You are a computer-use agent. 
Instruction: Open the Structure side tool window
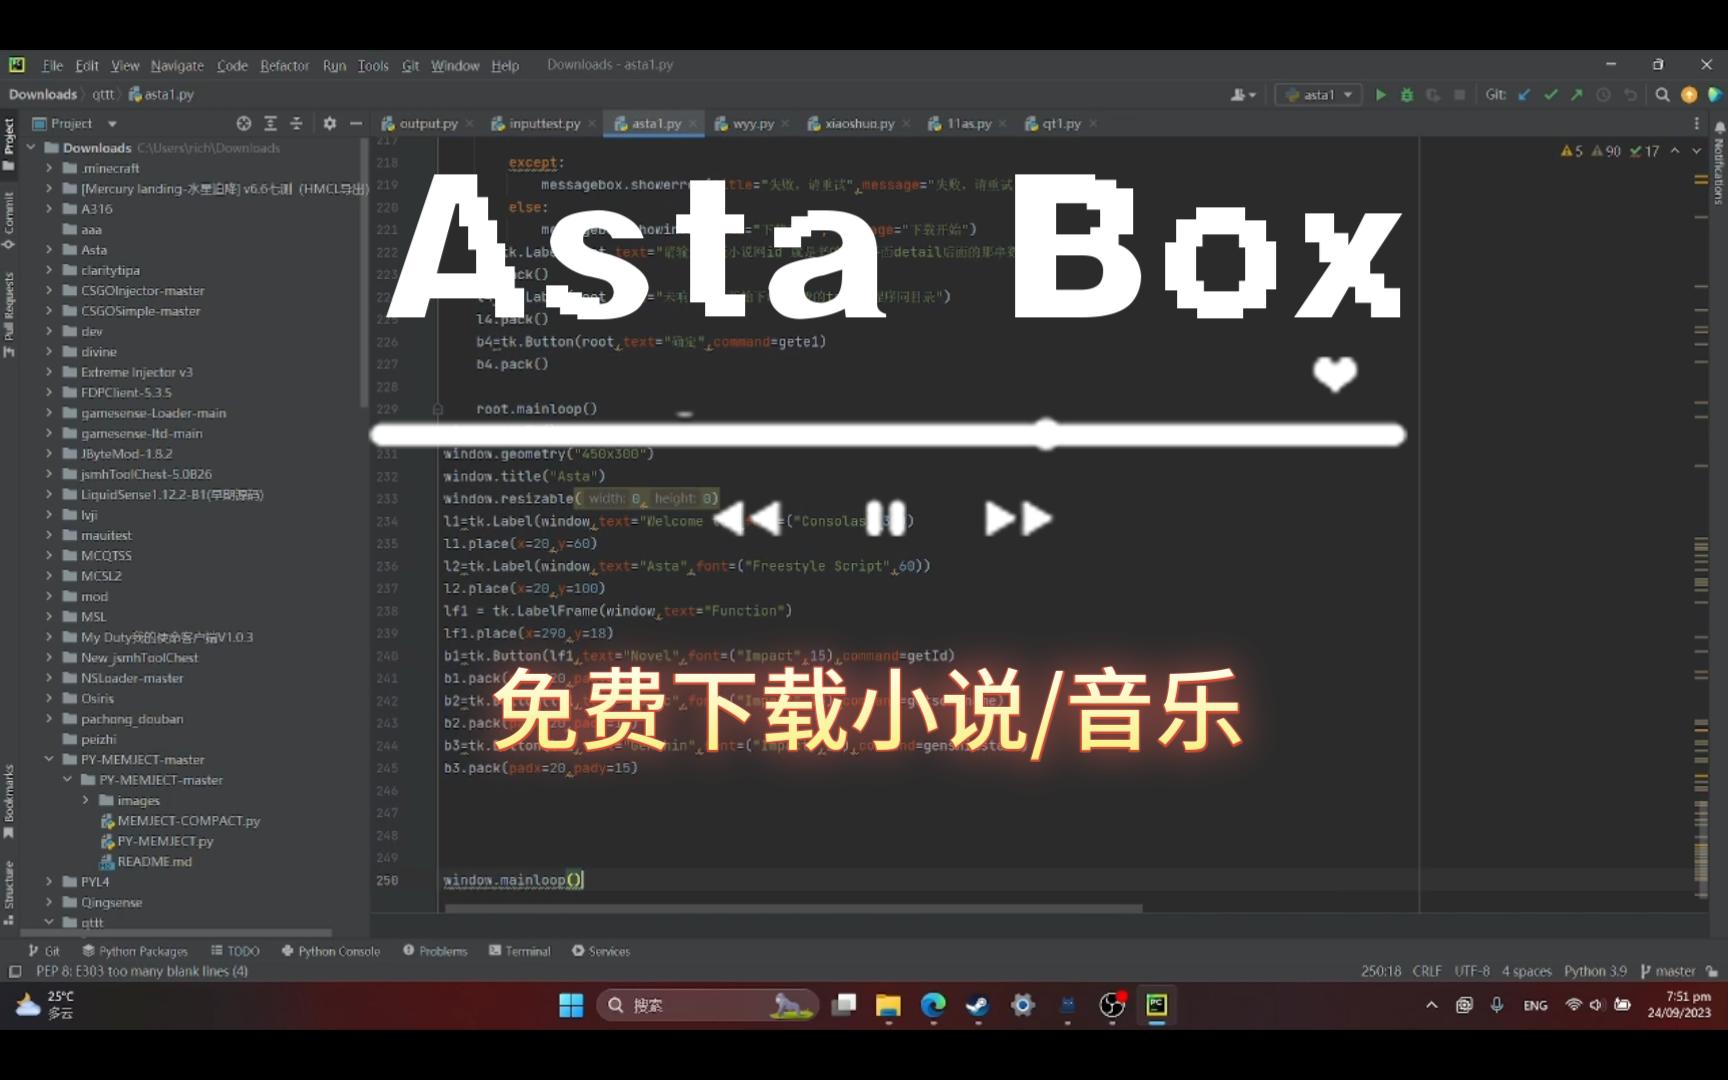pyautogui.click(x=9, y=892)
